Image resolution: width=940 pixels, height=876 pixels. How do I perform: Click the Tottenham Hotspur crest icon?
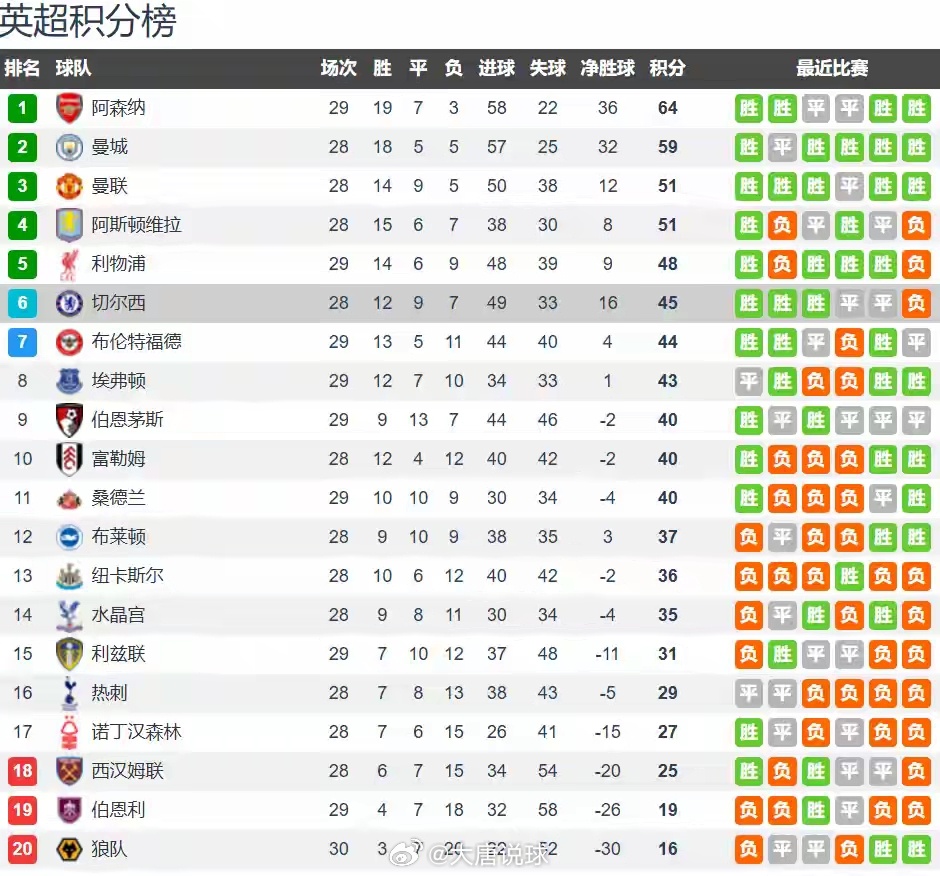70,693
